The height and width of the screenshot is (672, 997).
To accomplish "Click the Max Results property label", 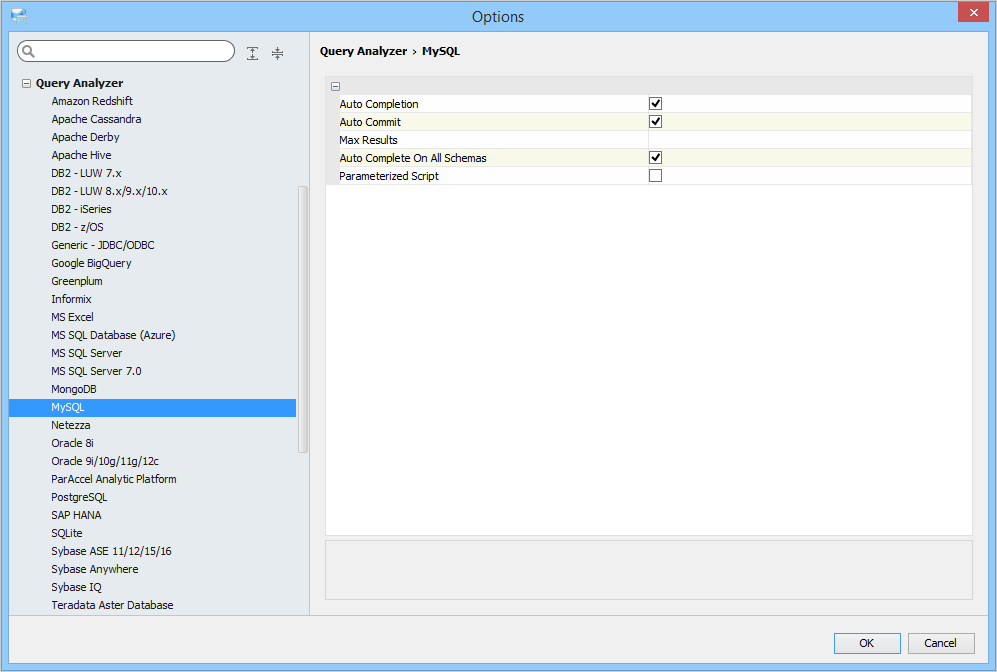I will tap(368, 140).
